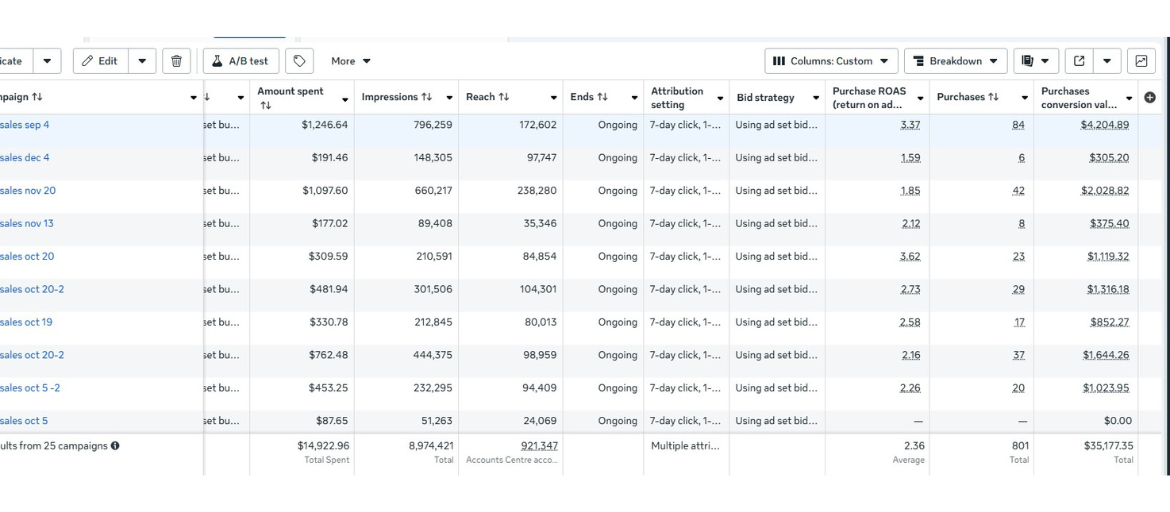Click the tag label icon
This screenshot has height=512, width=1170.
coord(299,61)
